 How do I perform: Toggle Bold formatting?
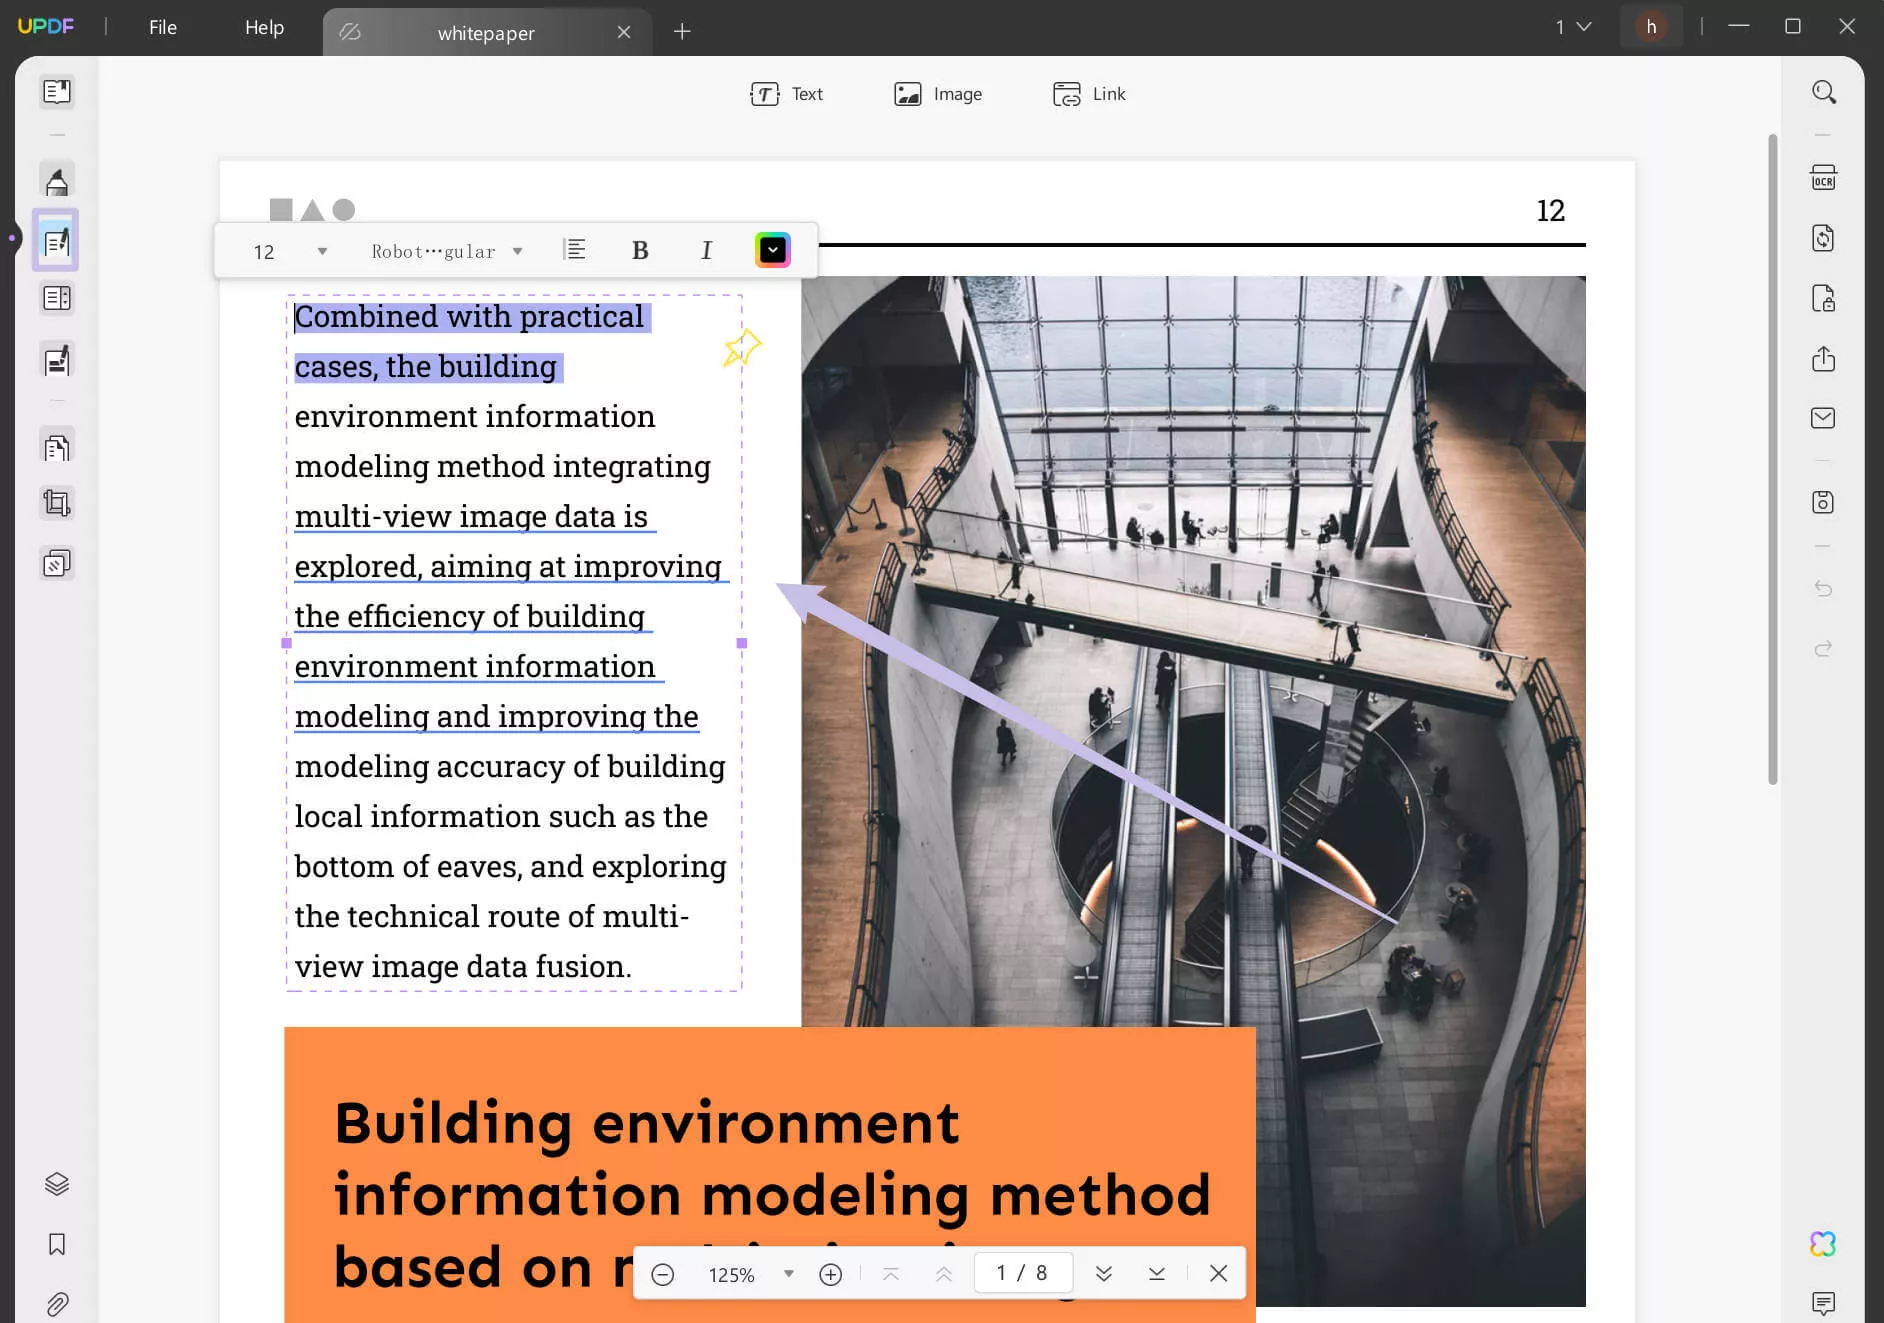click(640, 250)
